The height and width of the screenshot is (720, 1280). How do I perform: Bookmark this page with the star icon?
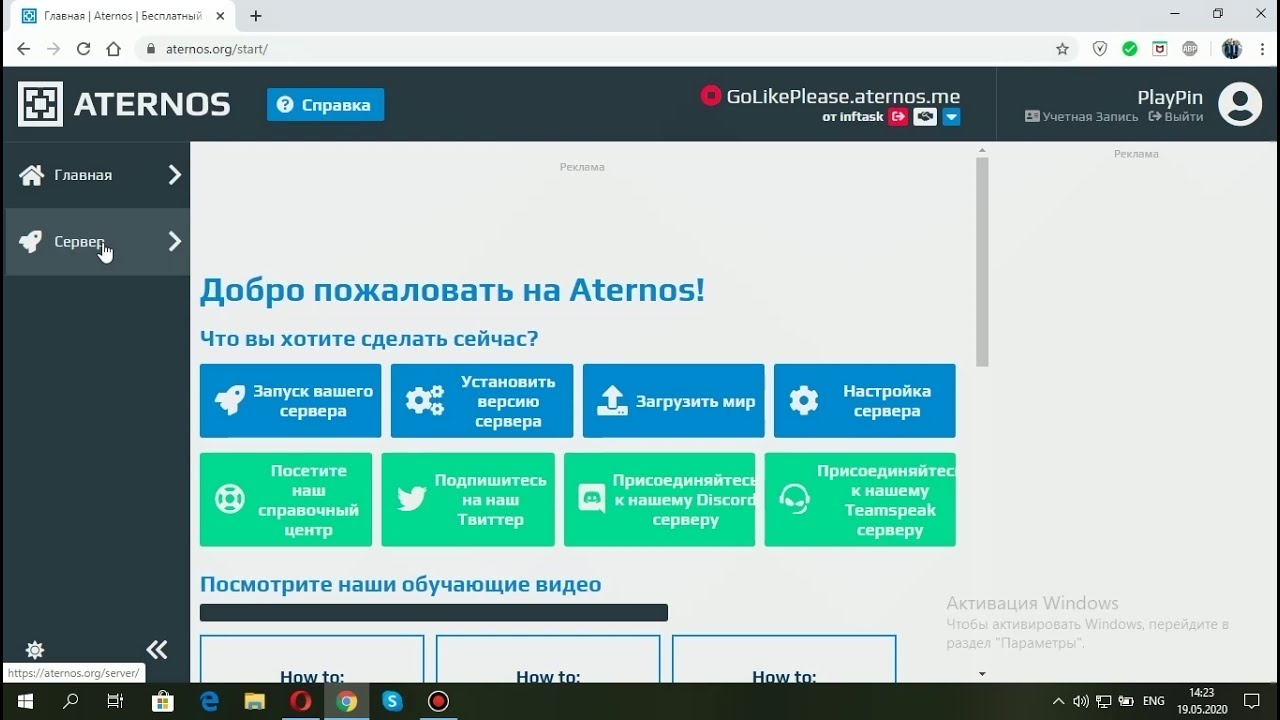[1062, 48]
